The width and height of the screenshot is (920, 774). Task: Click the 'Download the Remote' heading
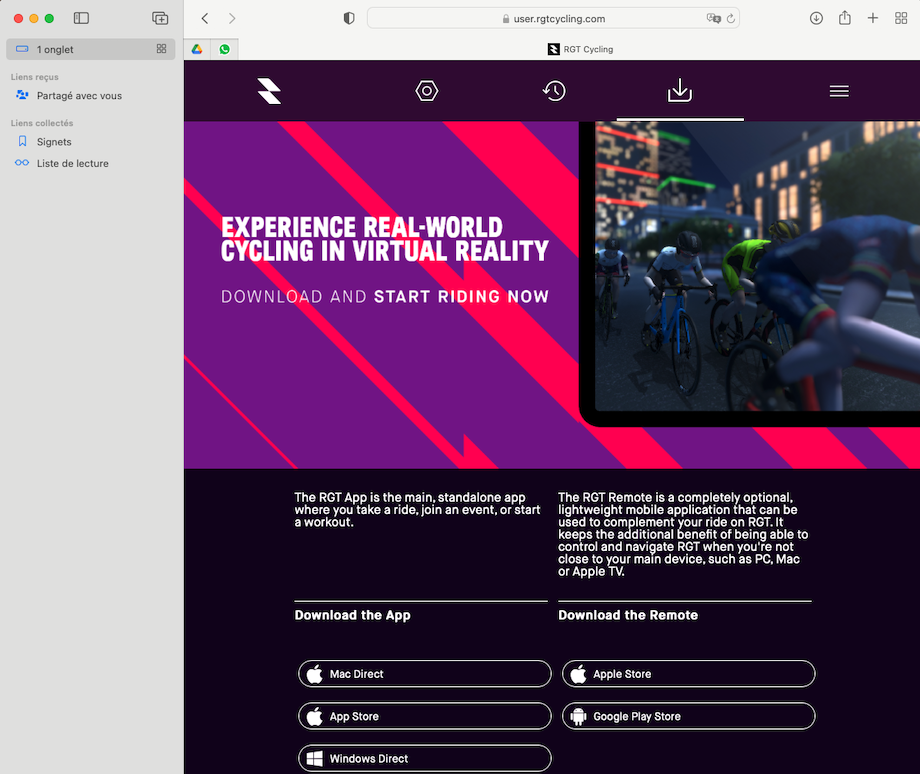628,615
